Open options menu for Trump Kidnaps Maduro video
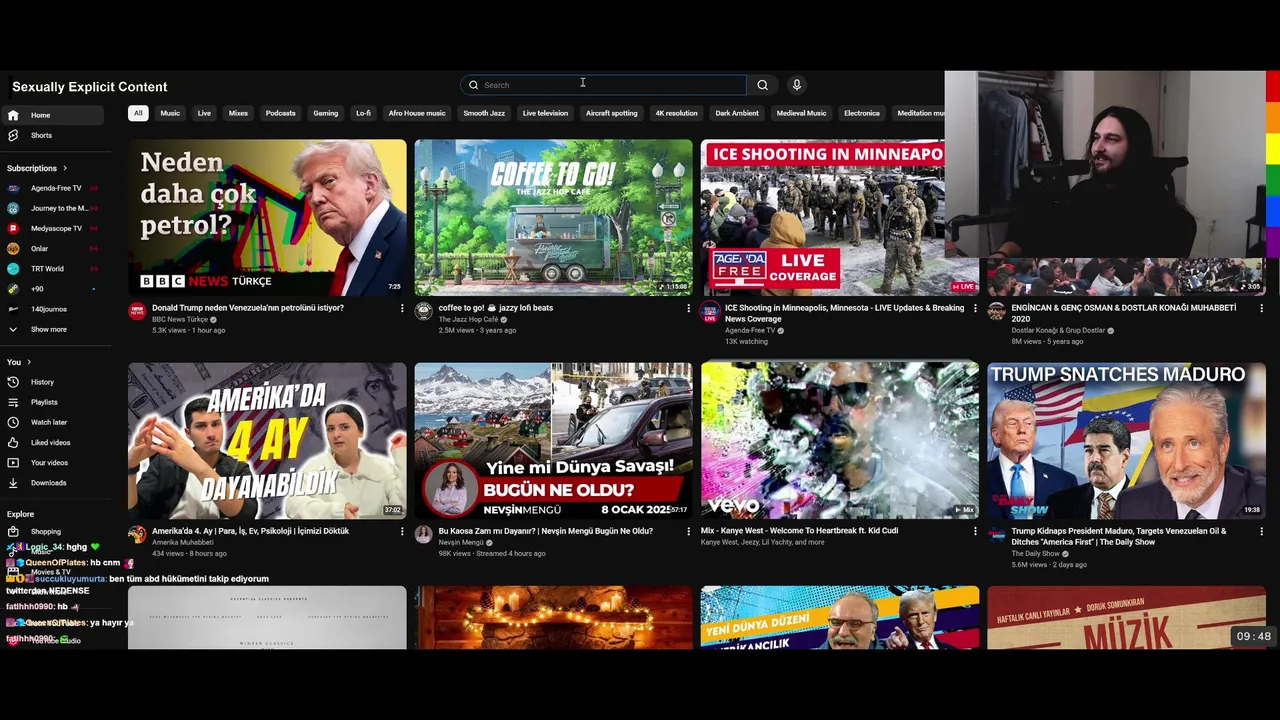Screen dimensions: 1280x720 (1261, 531)
